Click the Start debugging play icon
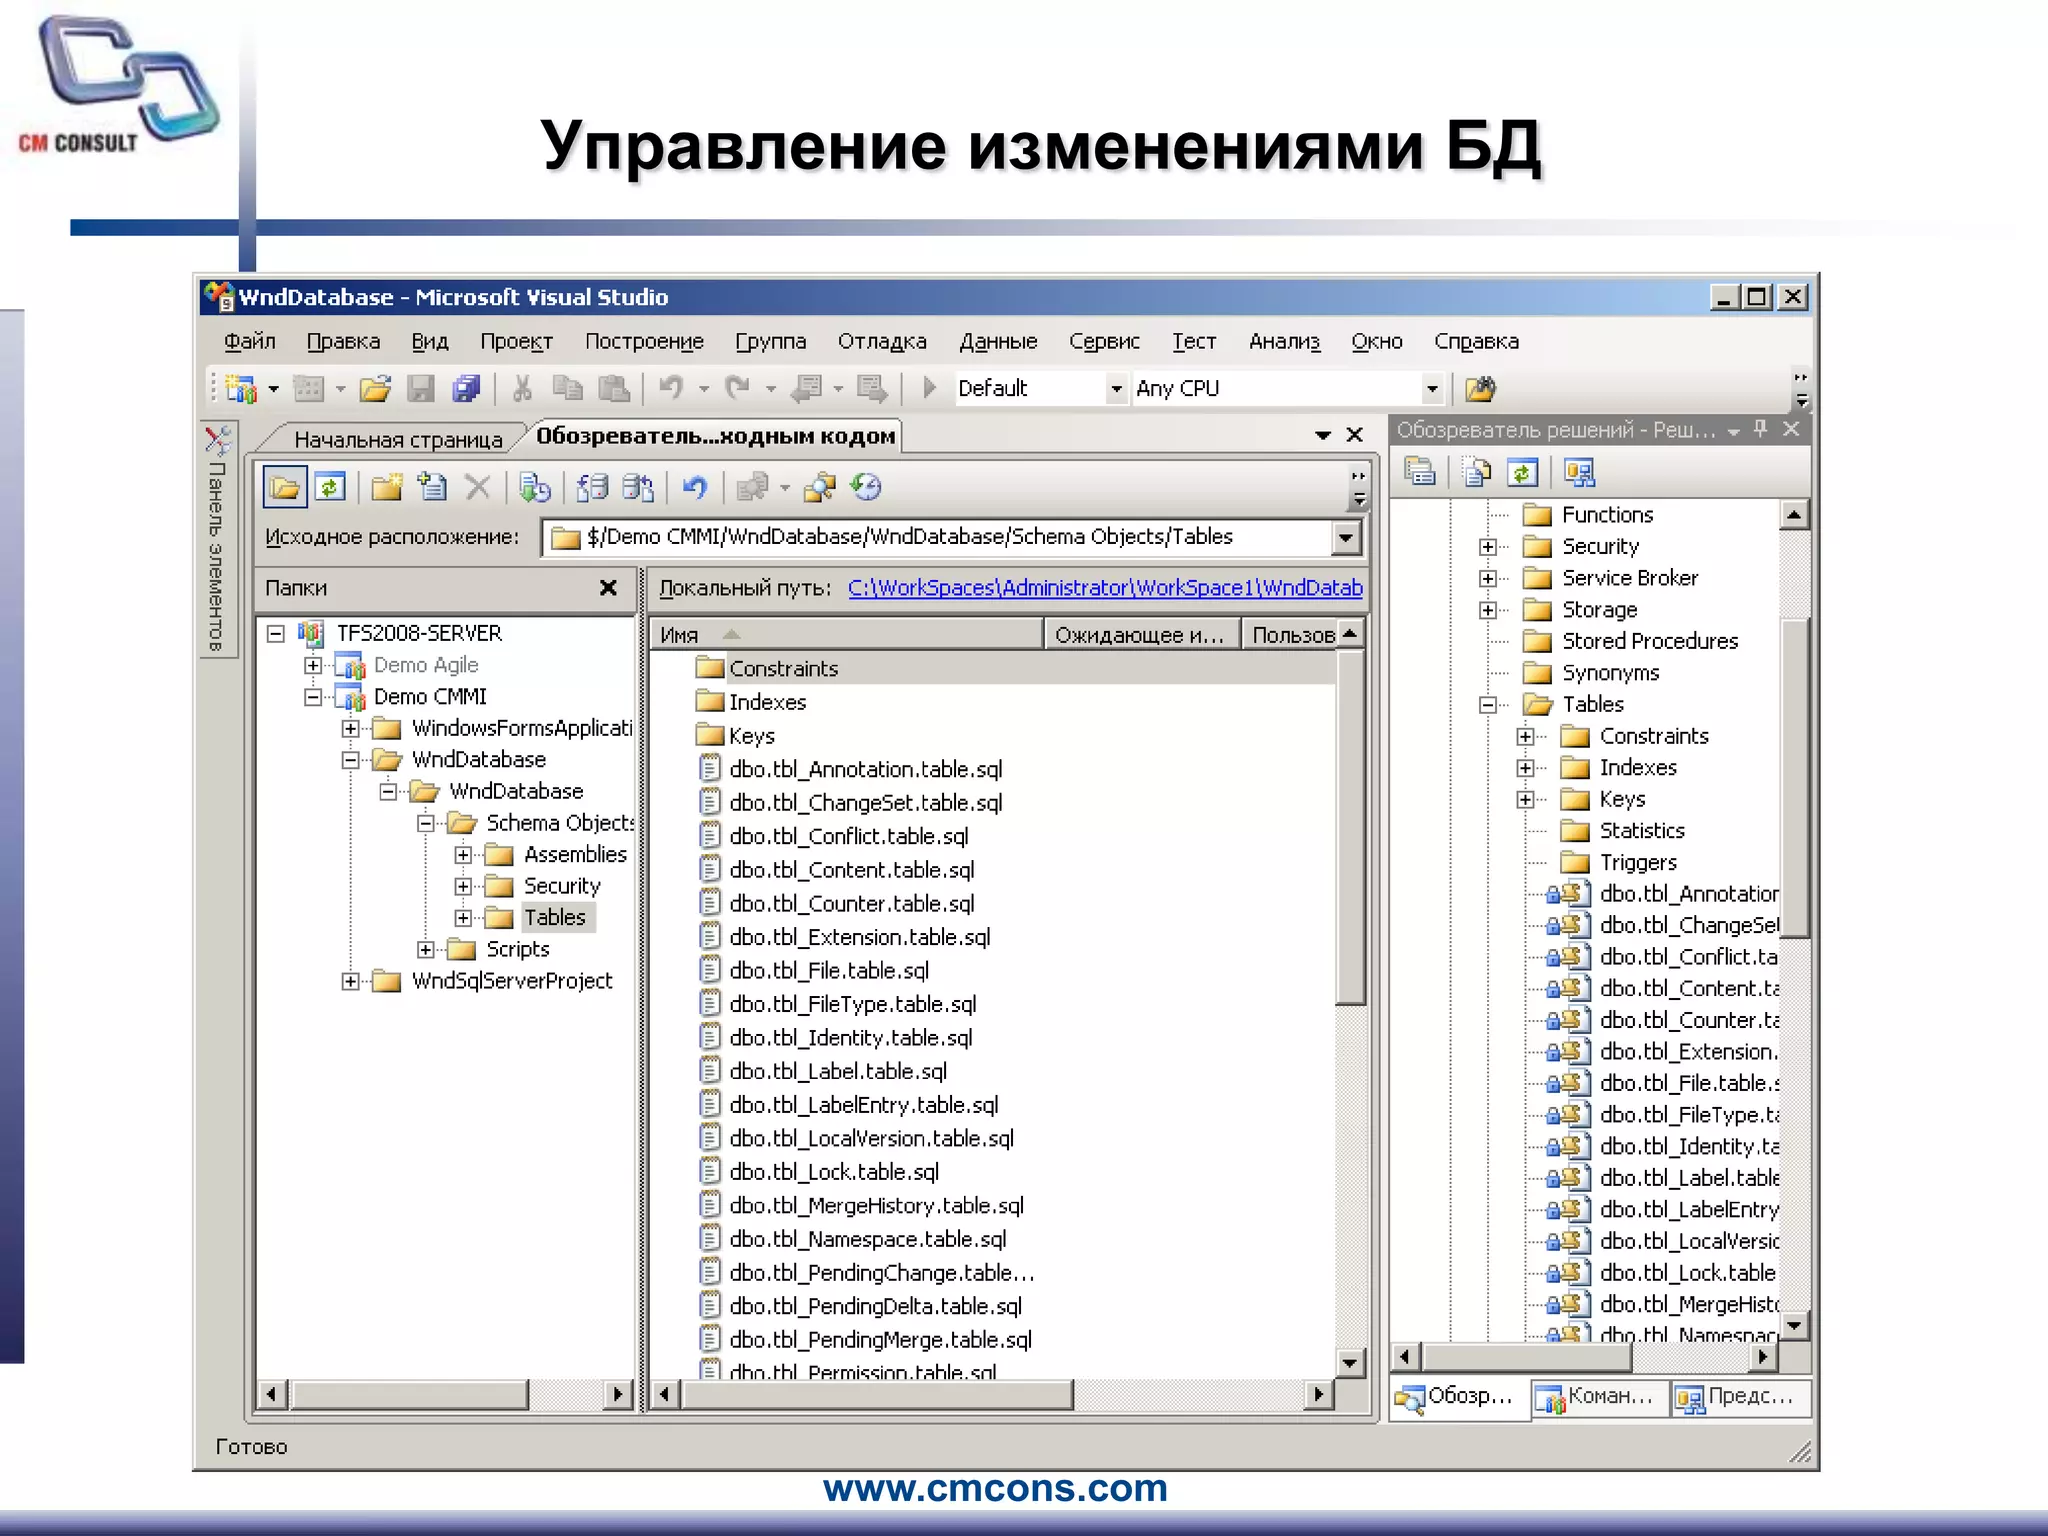This screenshot has height=1536, width=2048. [x=929, y=387]
